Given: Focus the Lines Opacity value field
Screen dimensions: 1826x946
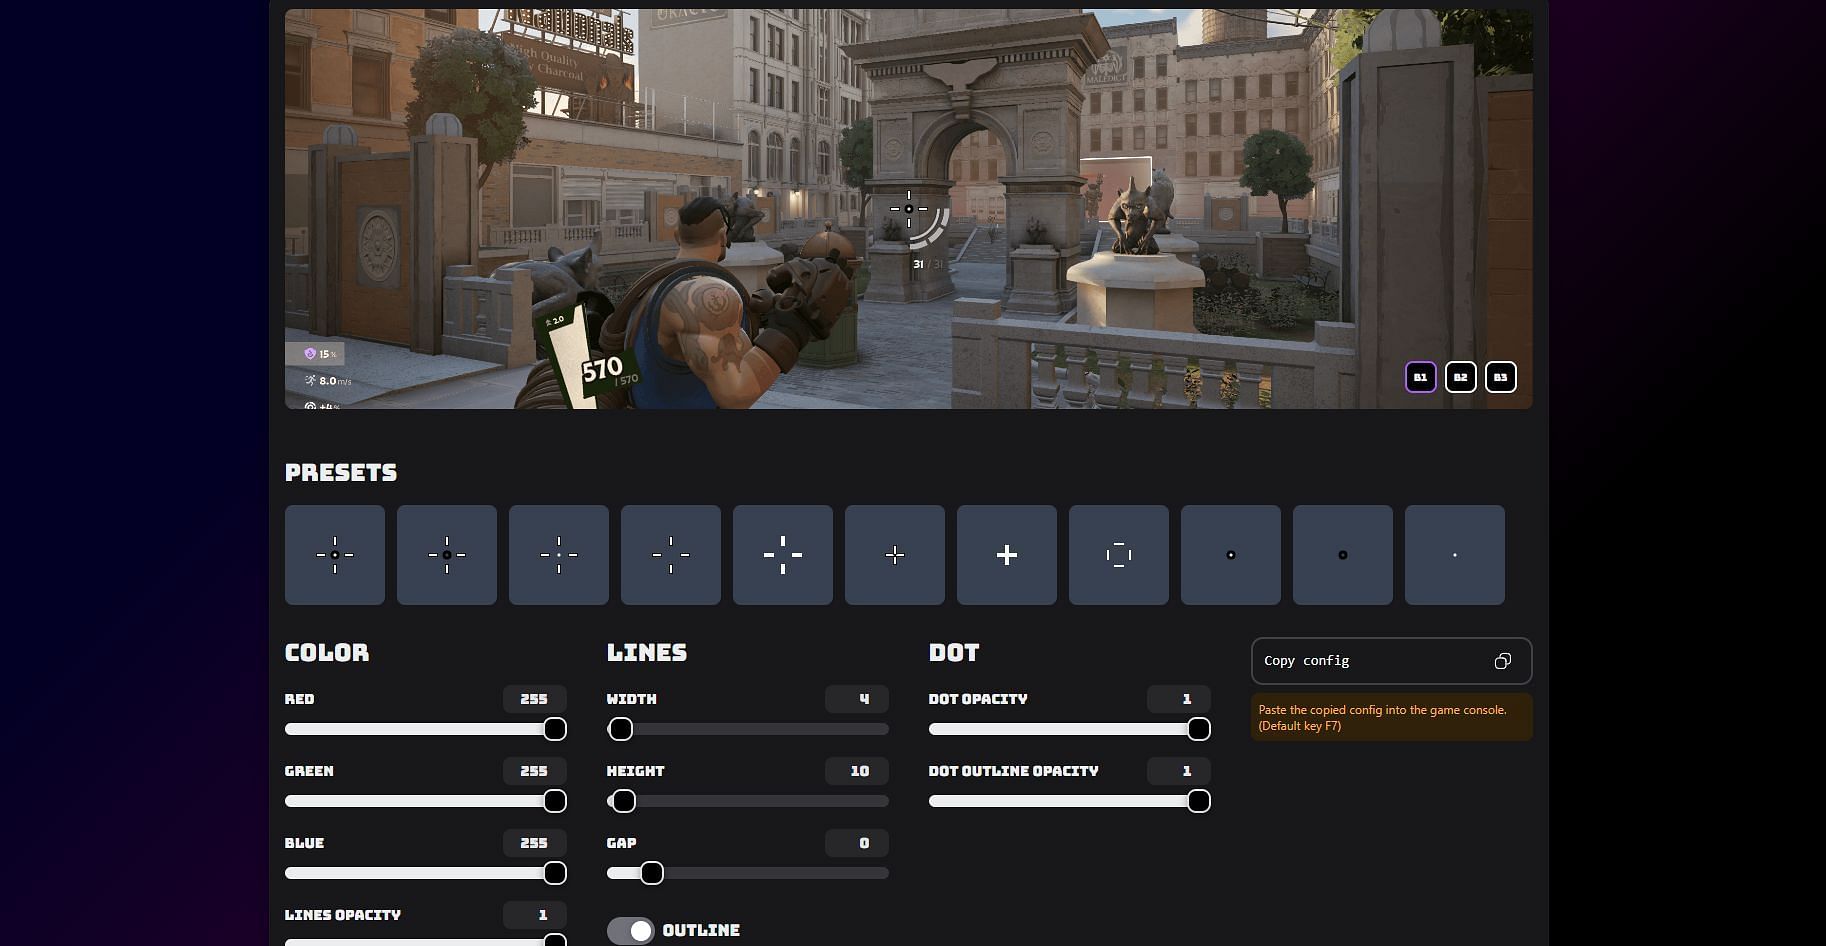Looking at the screenshot, I should (535, 915).
